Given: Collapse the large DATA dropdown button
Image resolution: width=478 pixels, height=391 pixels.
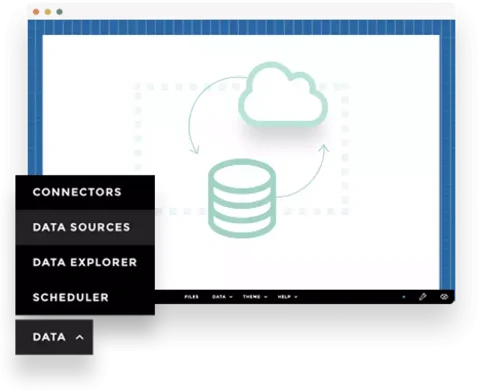Looking at the screenshot, I should point(54,337).
